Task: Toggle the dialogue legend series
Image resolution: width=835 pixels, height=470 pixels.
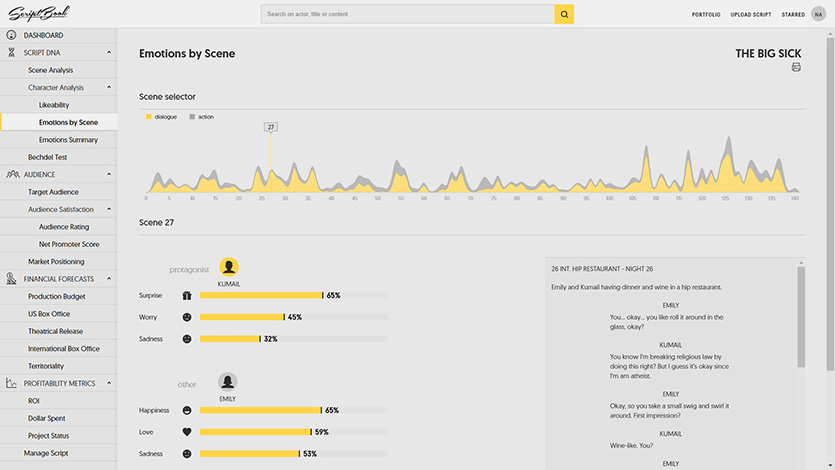Action: [x=163, y=117]
